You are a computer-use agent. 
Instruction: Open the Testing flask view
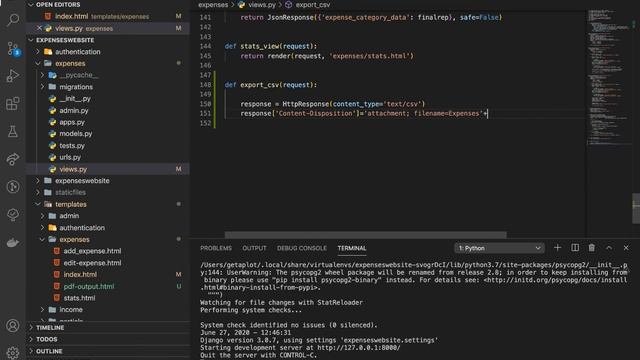[x=13, y=131]
